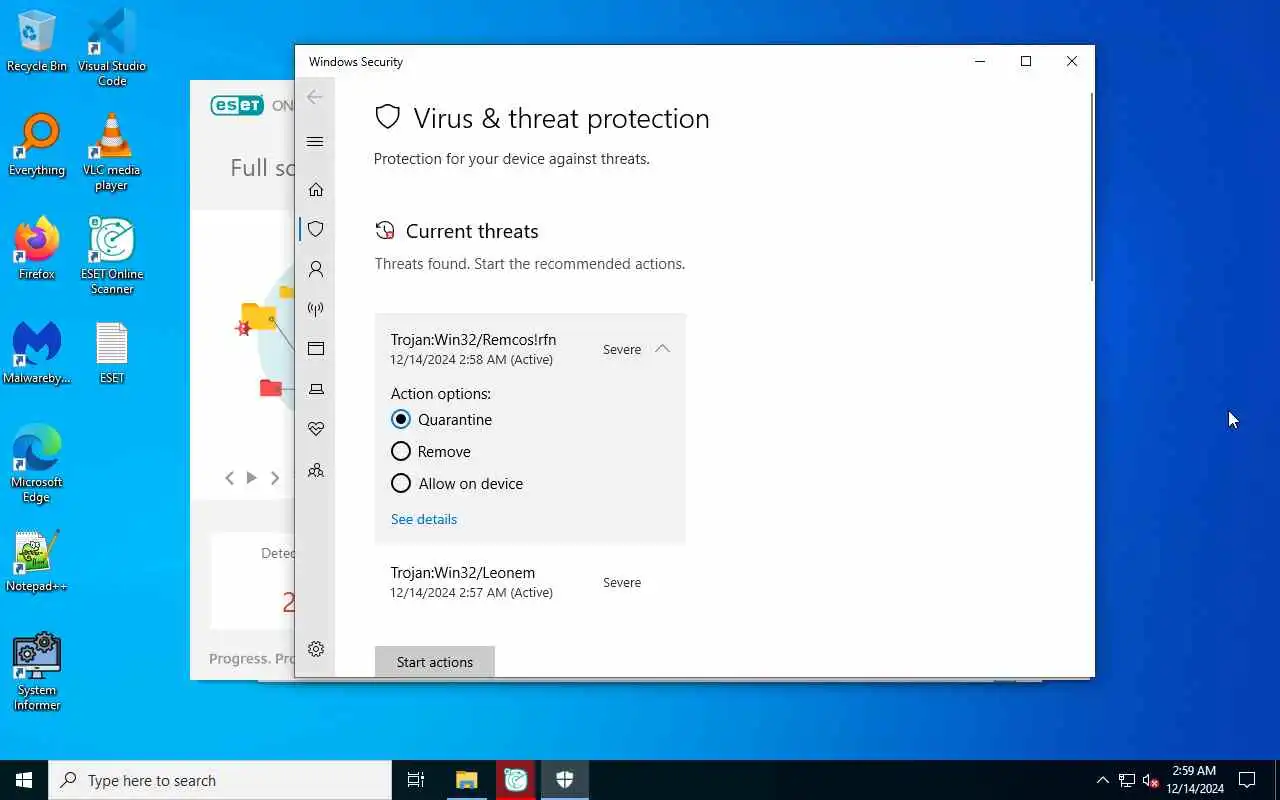The width and height of the screenshot is (1280, 800).
Task: Click Windows Security taskbar button
Action: click(x=565, y=780)
